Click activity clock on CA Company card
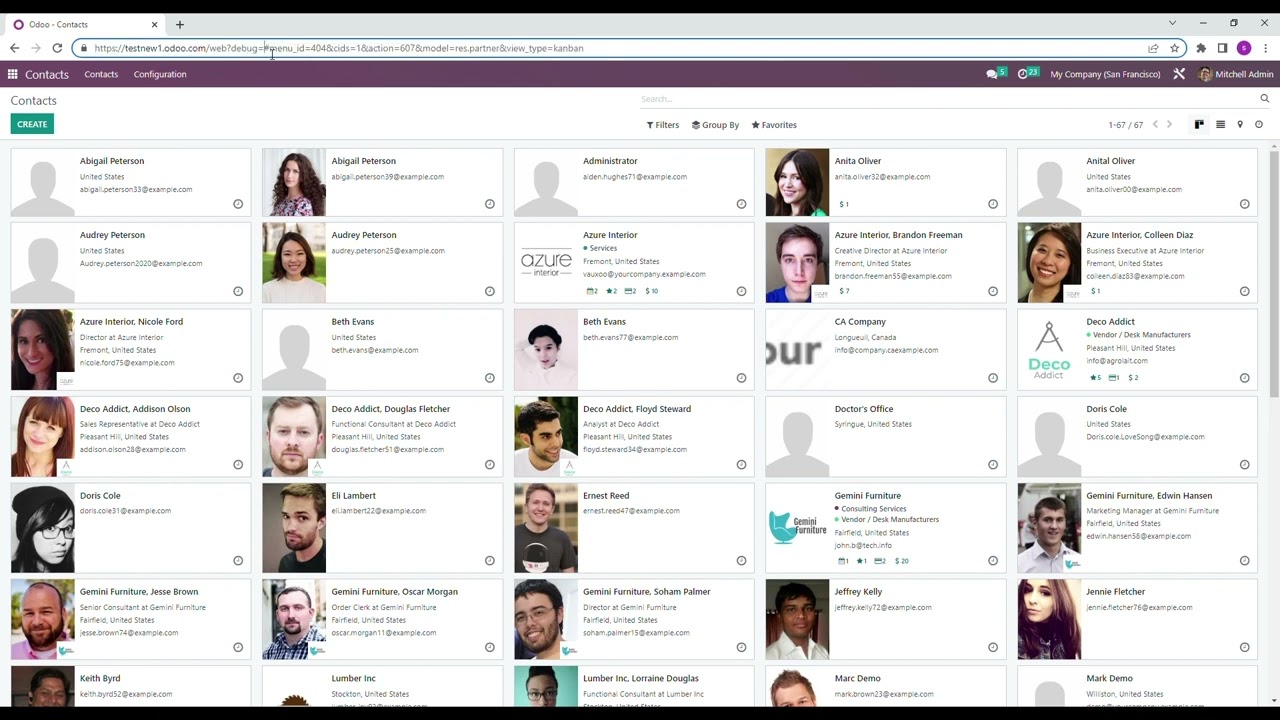This screenshot has width=1280, height=720. [x=993, y=378]
